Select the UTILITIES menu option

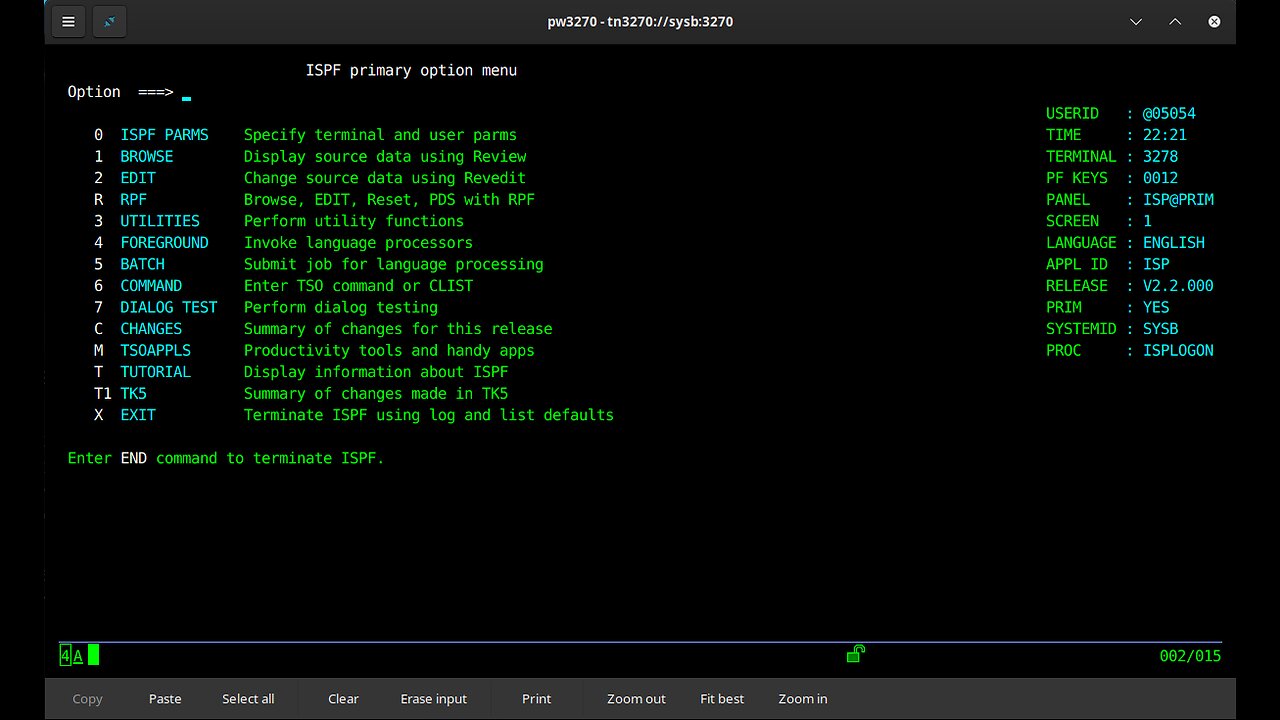pyautogui.click(x=160, y=221)
